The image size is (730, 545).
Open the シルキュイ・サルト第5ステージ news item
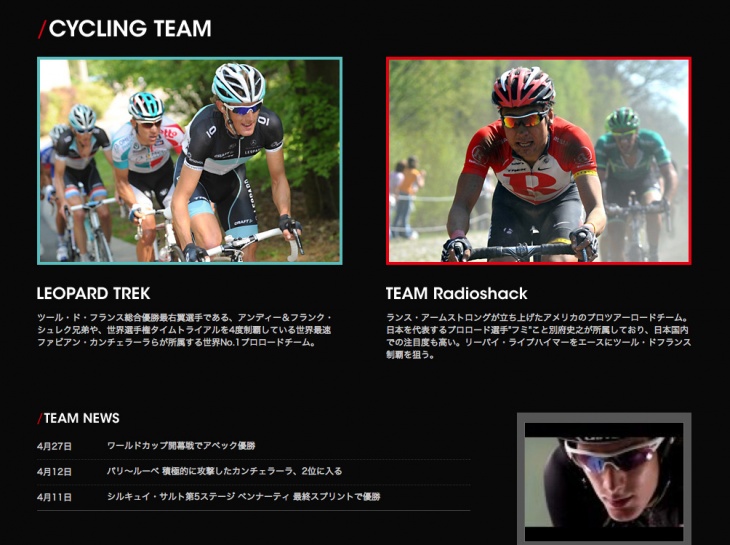coord(243,497)
